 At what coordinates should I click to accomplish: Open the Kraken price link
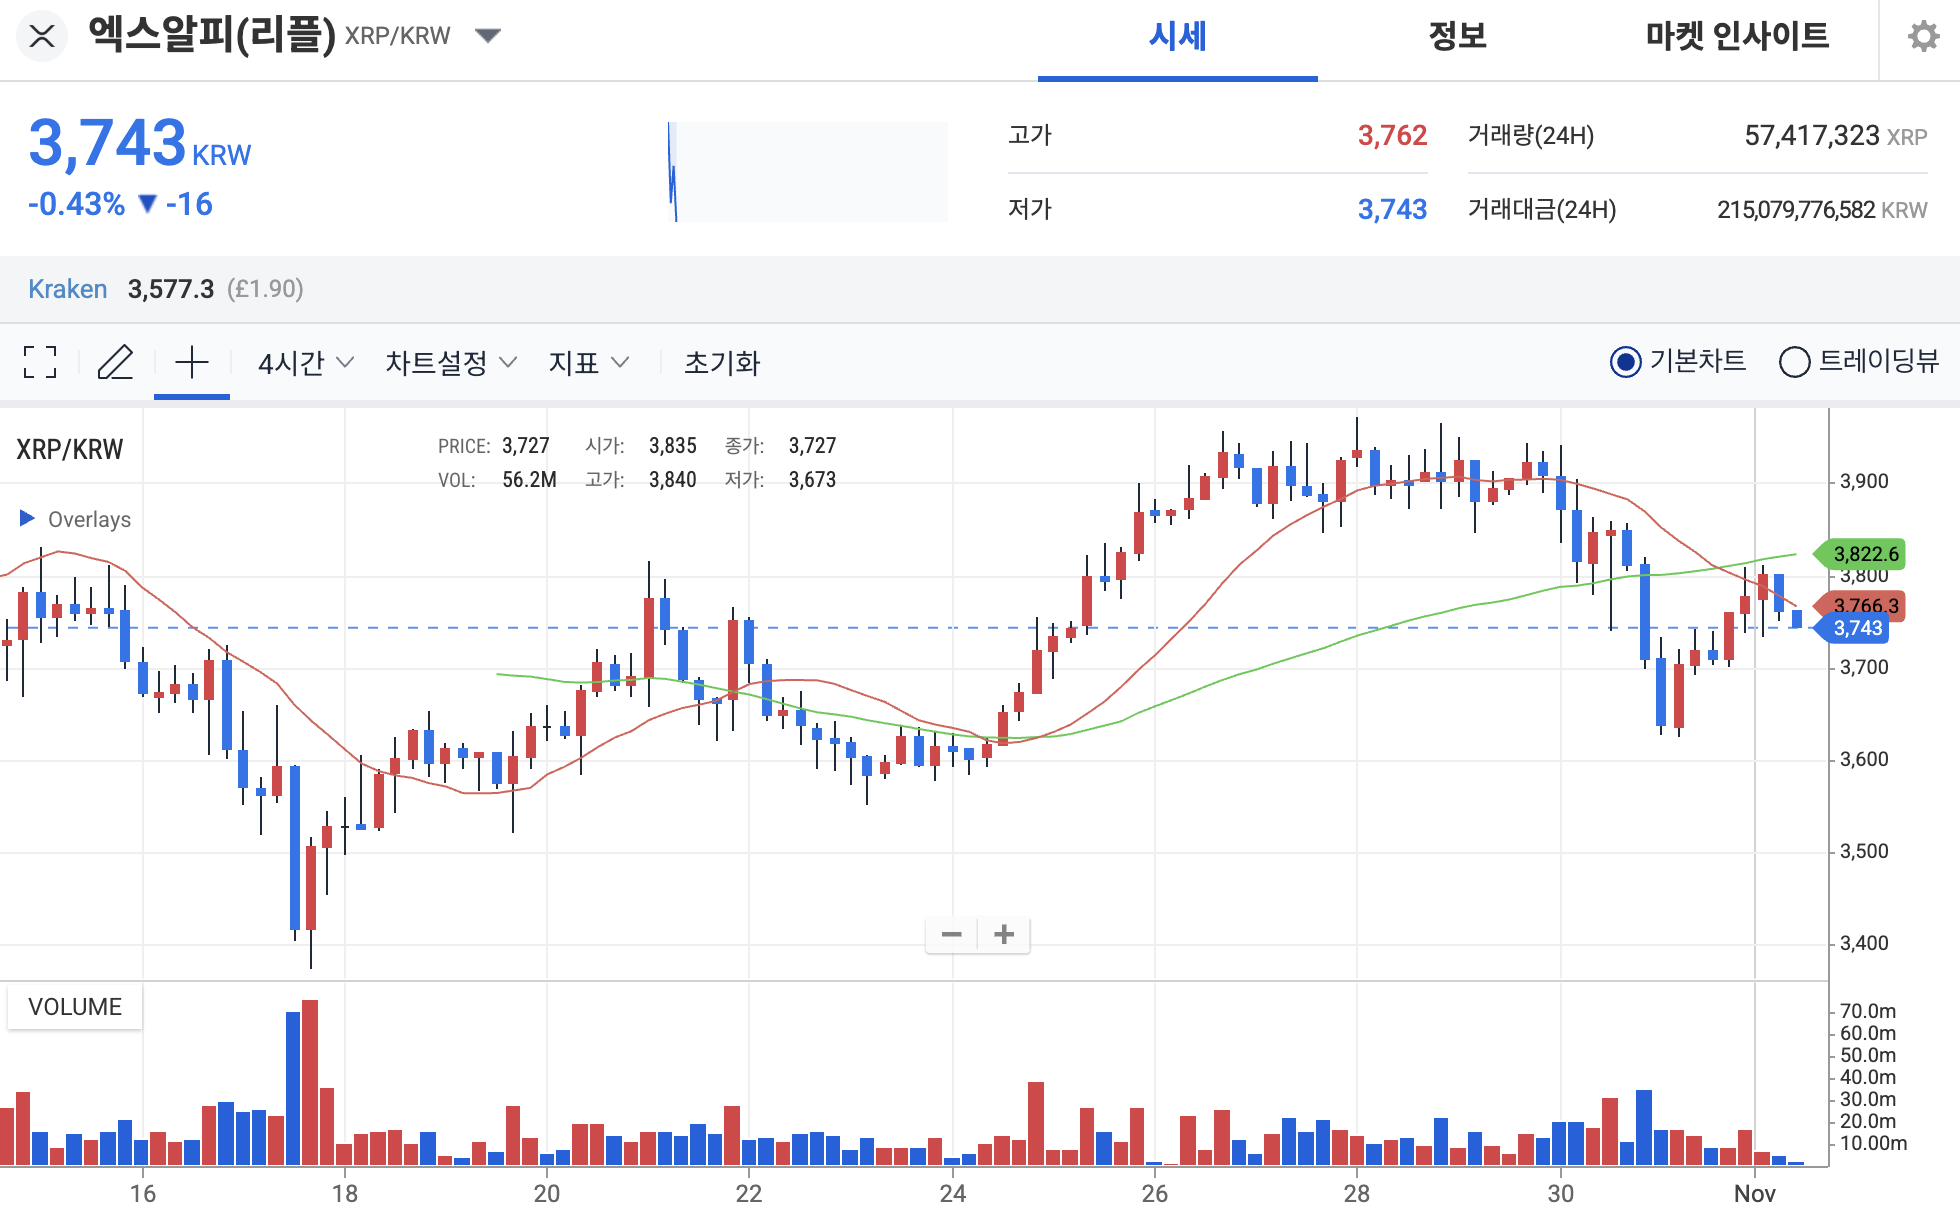point(67,288)
